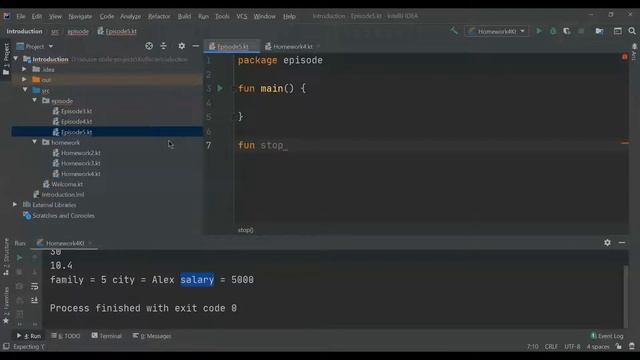Click the Build Project hammer icon

click(454, 31)
